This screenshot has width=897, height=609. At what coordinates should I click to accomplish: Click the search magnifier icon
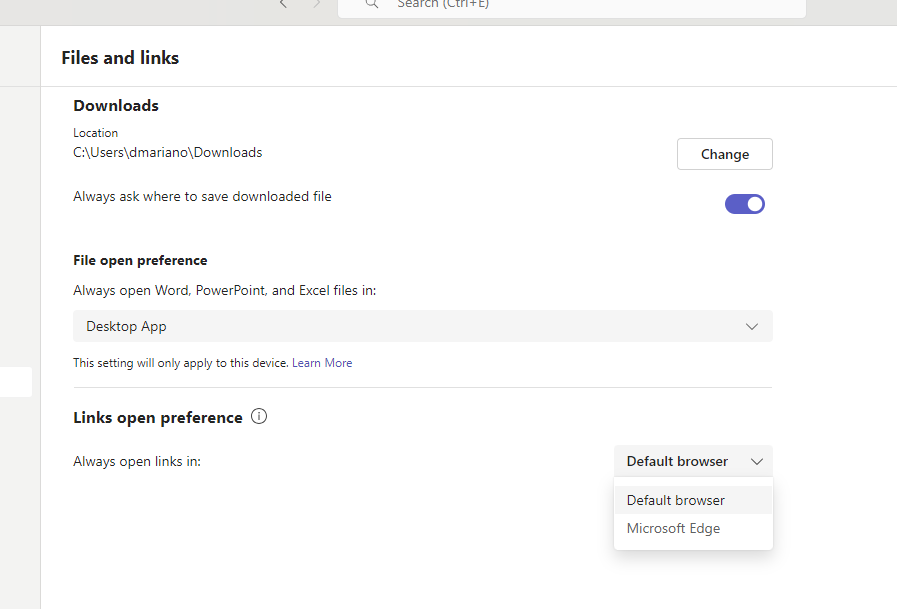tap(371, 4)
